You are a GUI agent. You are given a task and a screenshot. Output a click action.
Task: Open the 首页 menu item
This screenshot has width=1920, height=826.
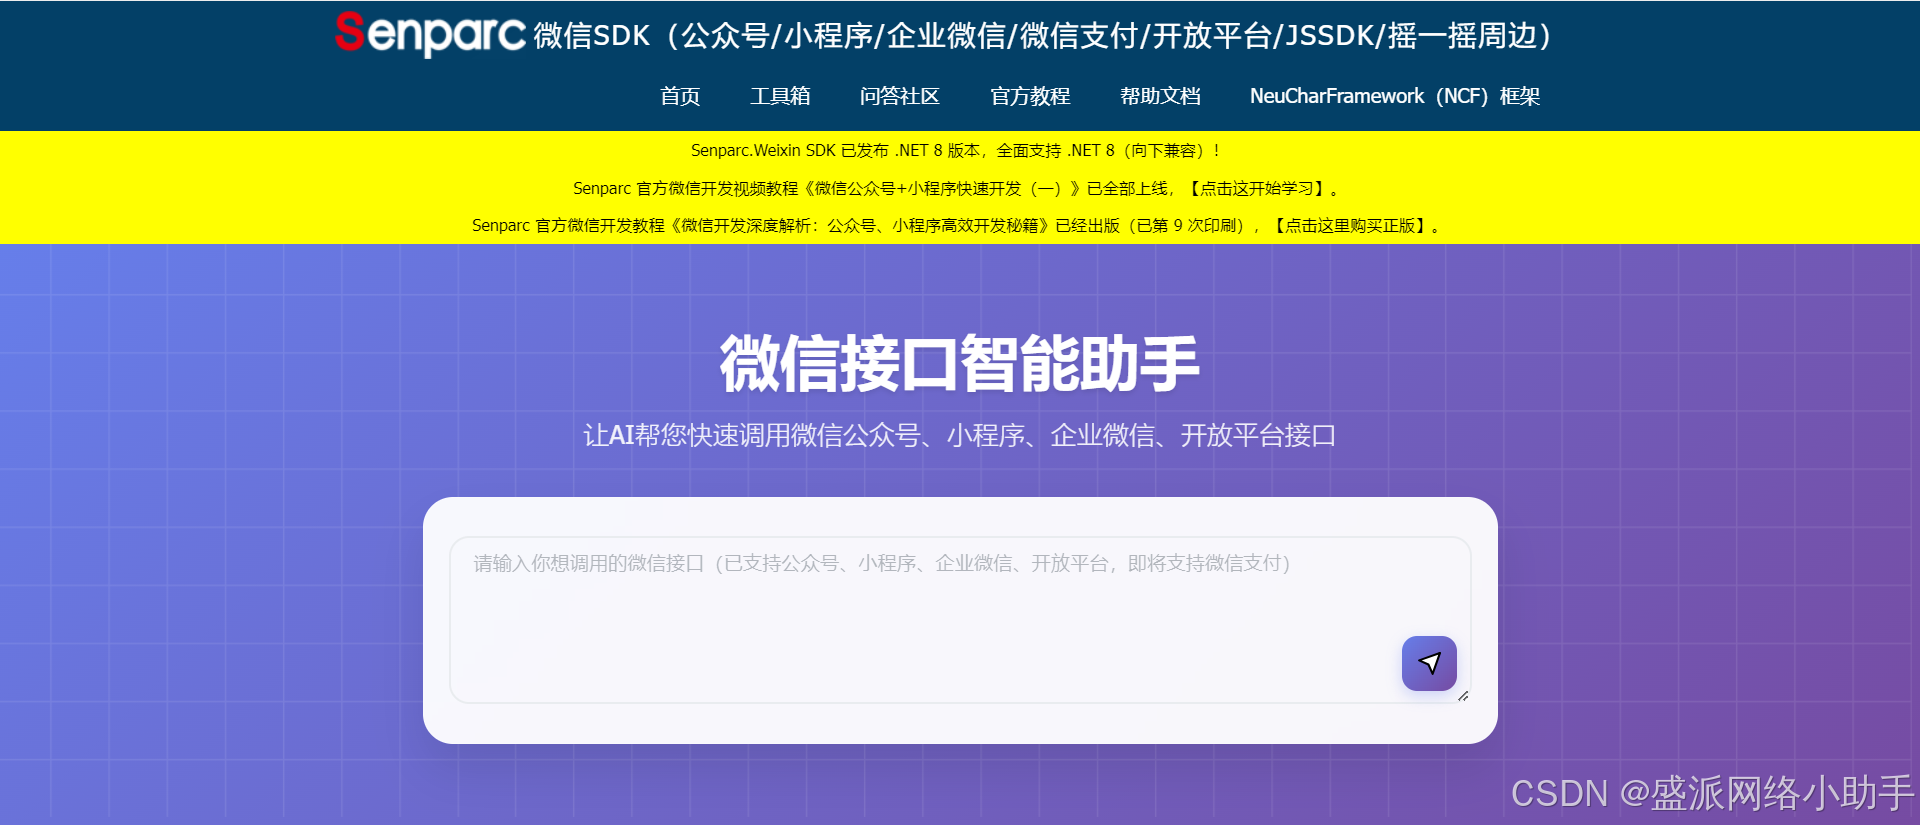[680, 96]
